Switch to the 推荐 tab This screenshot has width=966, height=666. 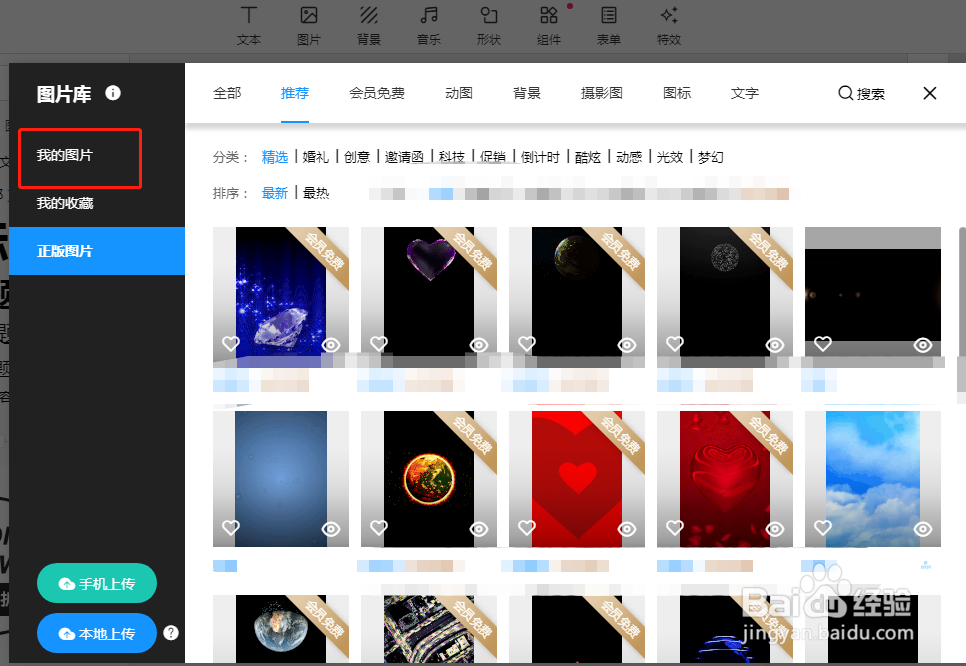tap(294, 93)
